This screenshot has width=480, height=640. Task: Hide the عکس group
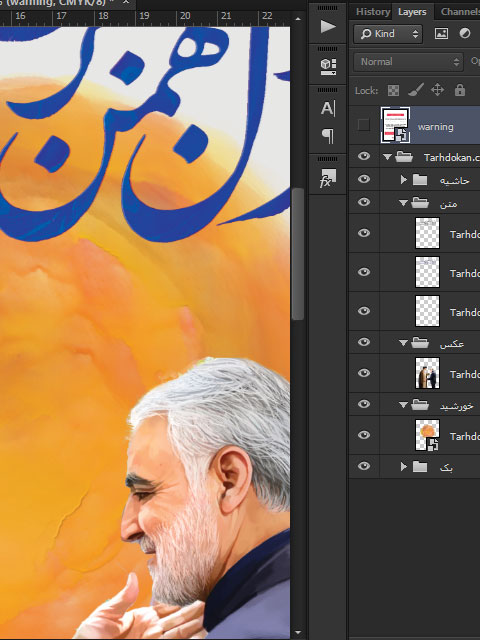coord(364,342)
